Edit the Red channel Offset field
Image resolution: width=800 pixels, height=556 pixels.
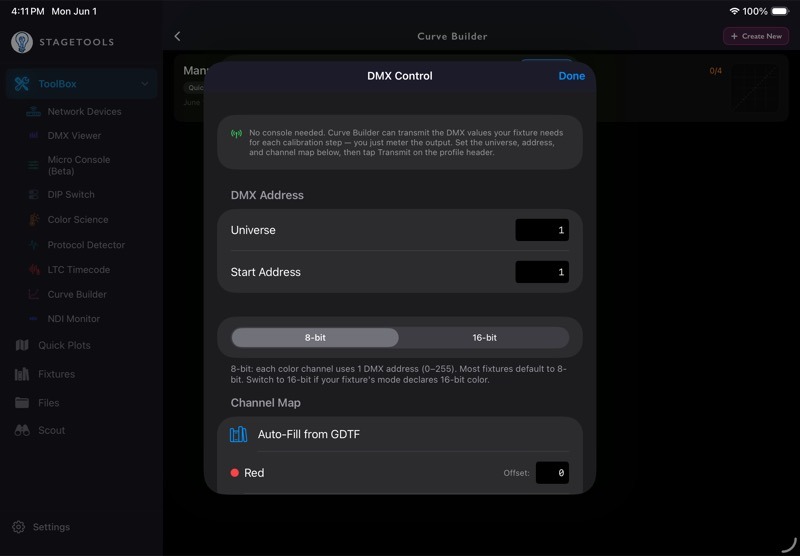[x=552, y=473]
